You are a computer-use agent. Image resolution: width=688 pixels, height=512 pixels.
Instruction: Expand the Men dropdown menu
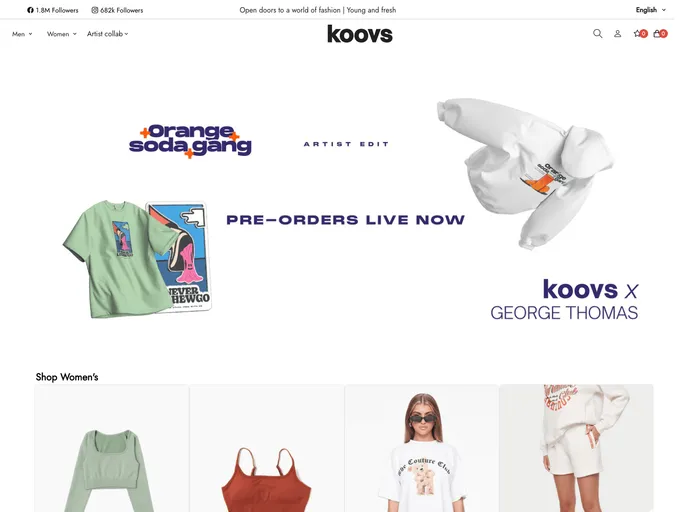point(22,34)
